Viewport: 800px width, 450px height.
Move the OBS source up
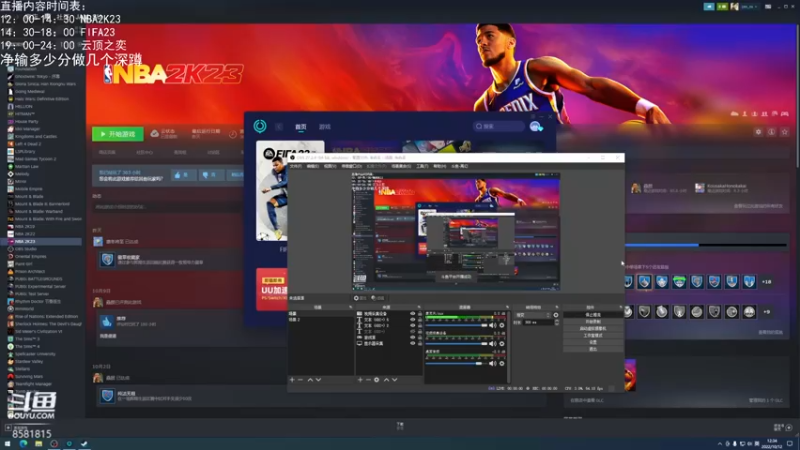tap(386, 380)
